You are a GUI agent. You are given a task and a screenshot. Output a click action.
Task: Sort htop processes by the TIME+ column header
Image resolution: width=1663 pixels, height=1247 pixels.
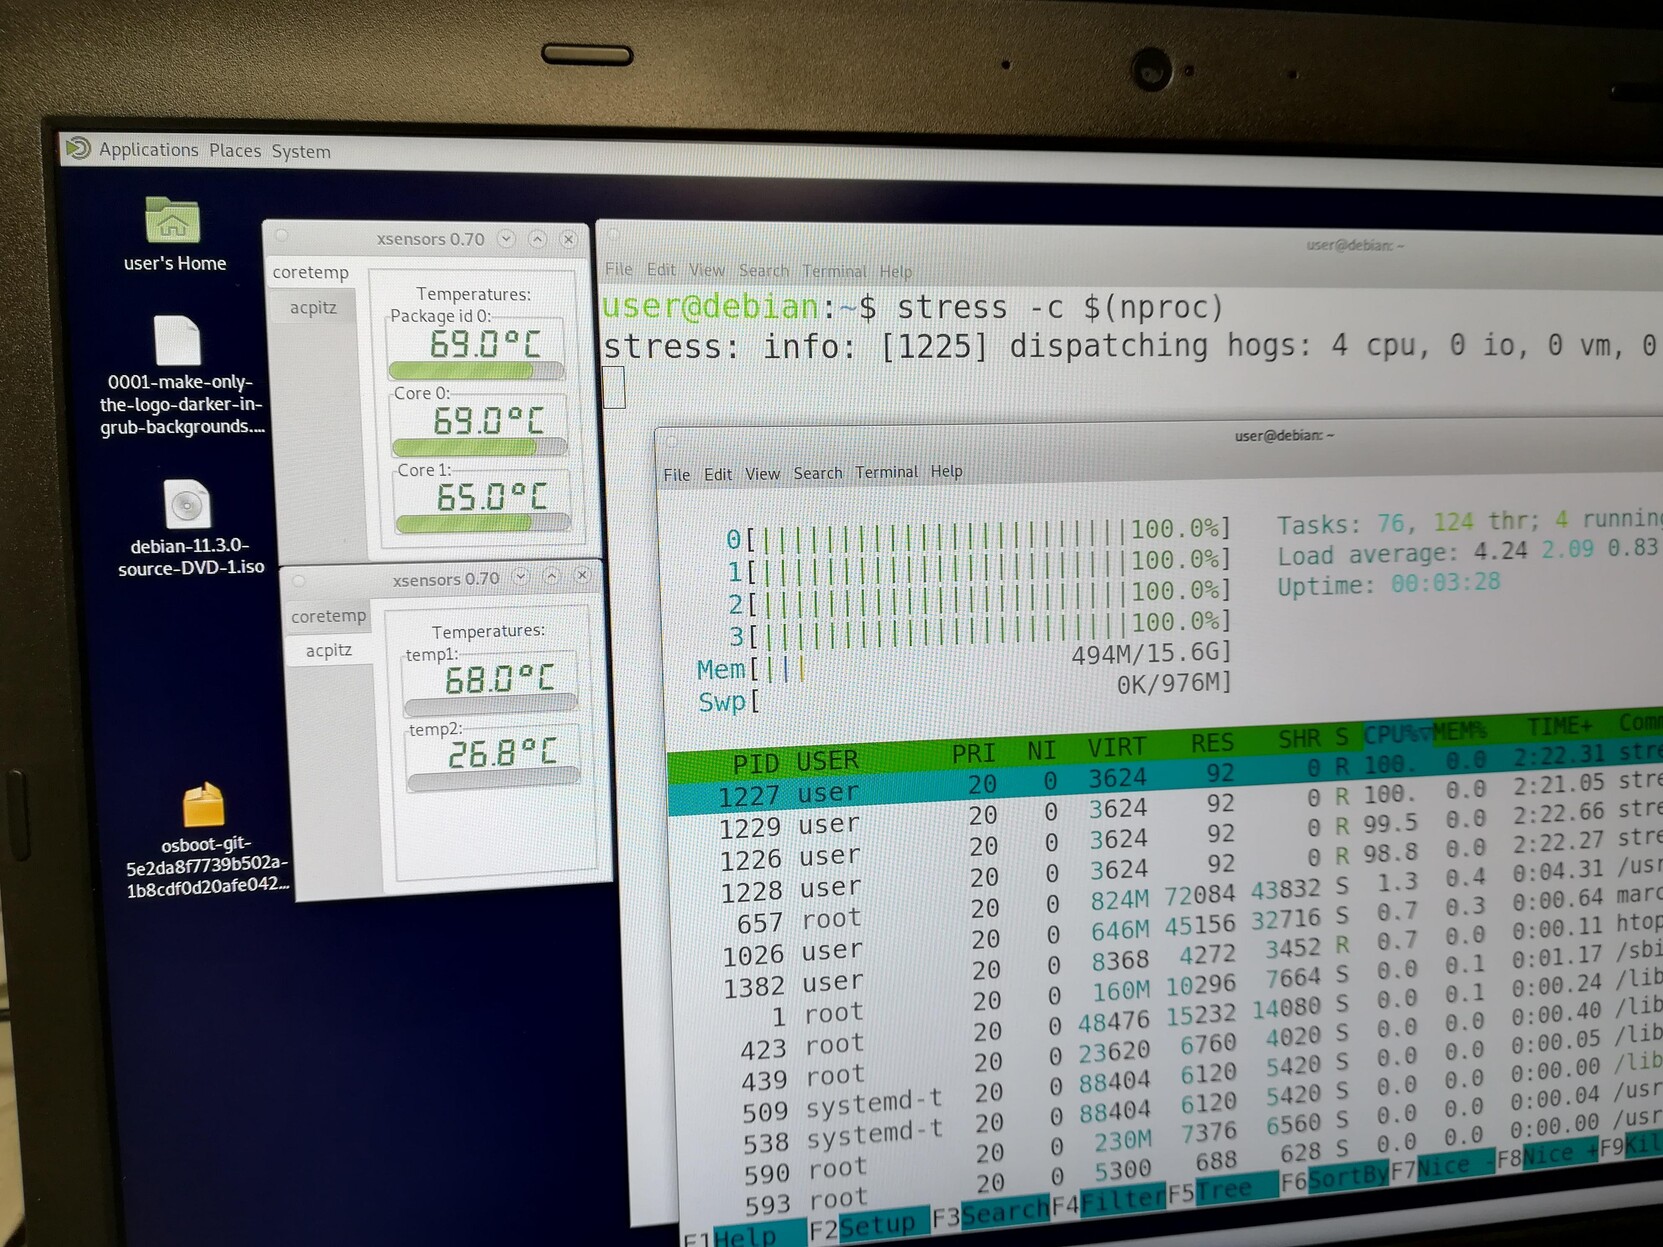[x=1559, y=726]
